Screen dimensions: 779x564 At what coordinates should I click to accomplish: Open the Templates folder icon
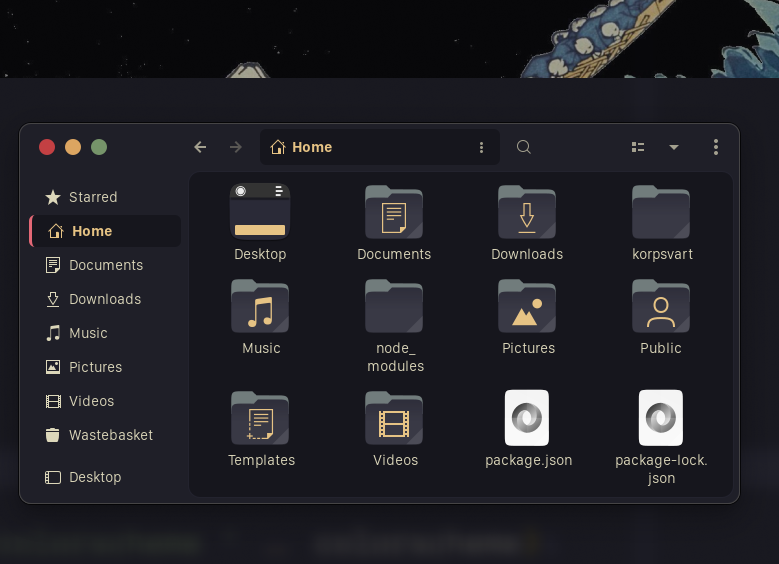(x=260, y=418)
